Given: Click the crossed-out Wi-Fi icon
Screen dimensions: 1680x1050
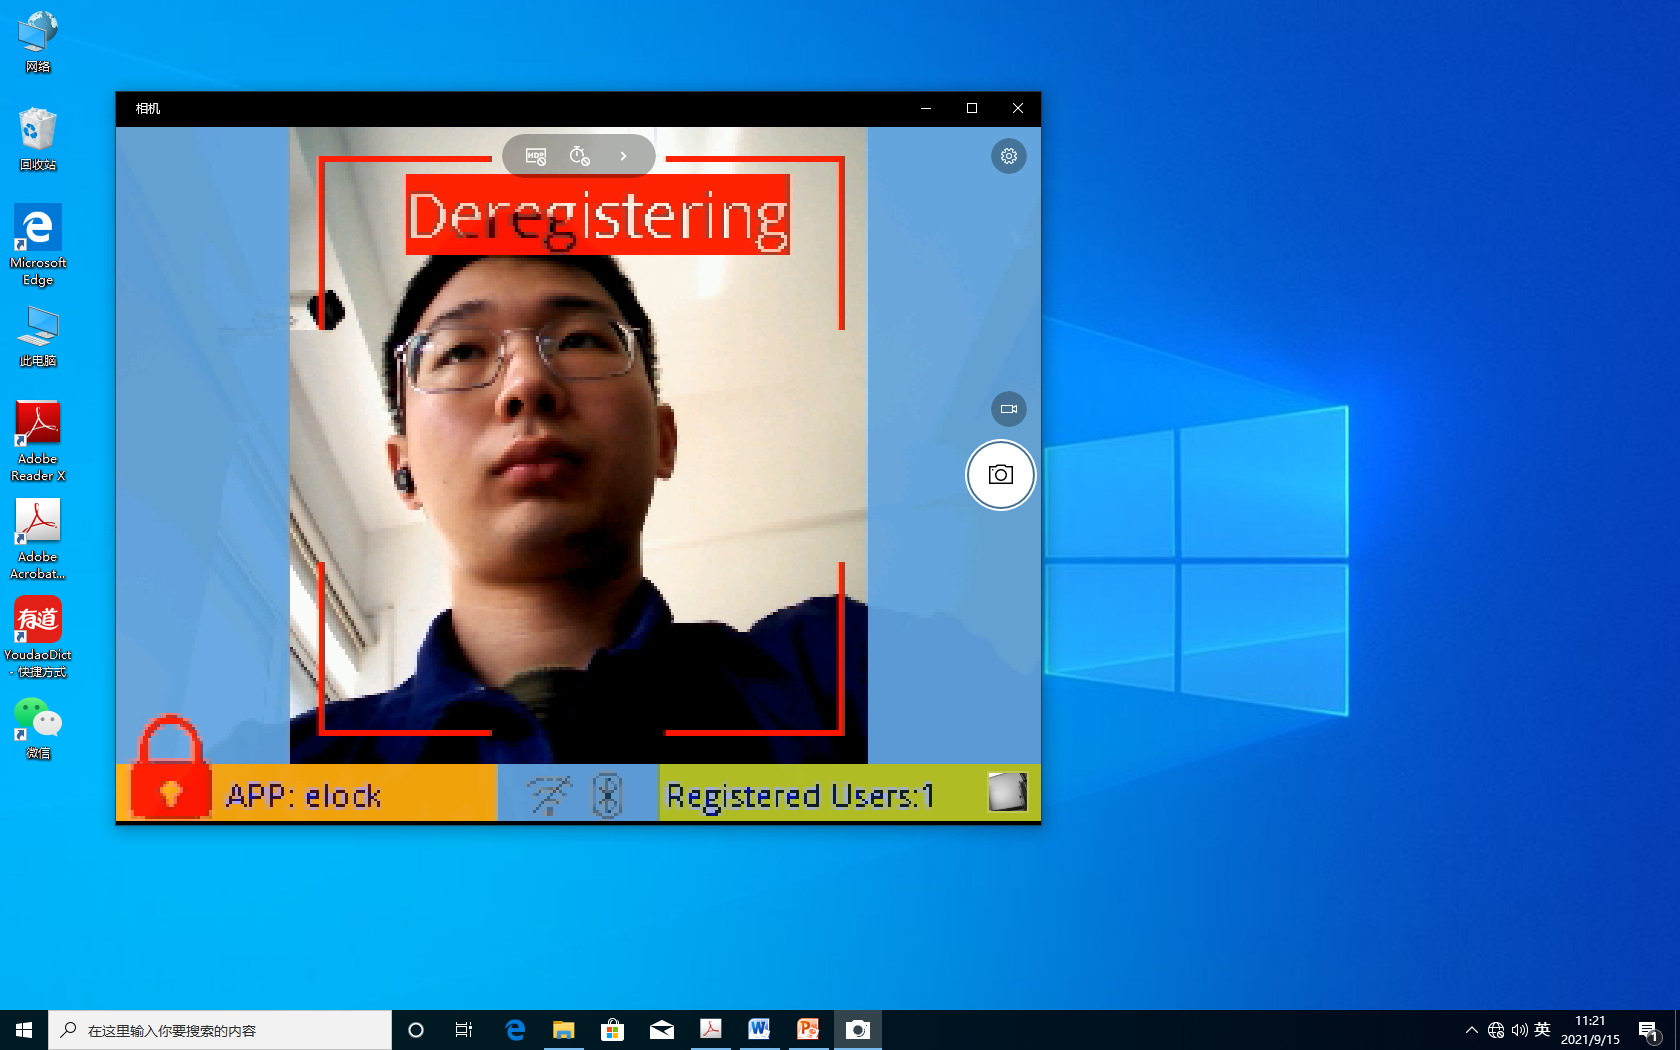Looking at the screenshot, I should coord(549,795).
